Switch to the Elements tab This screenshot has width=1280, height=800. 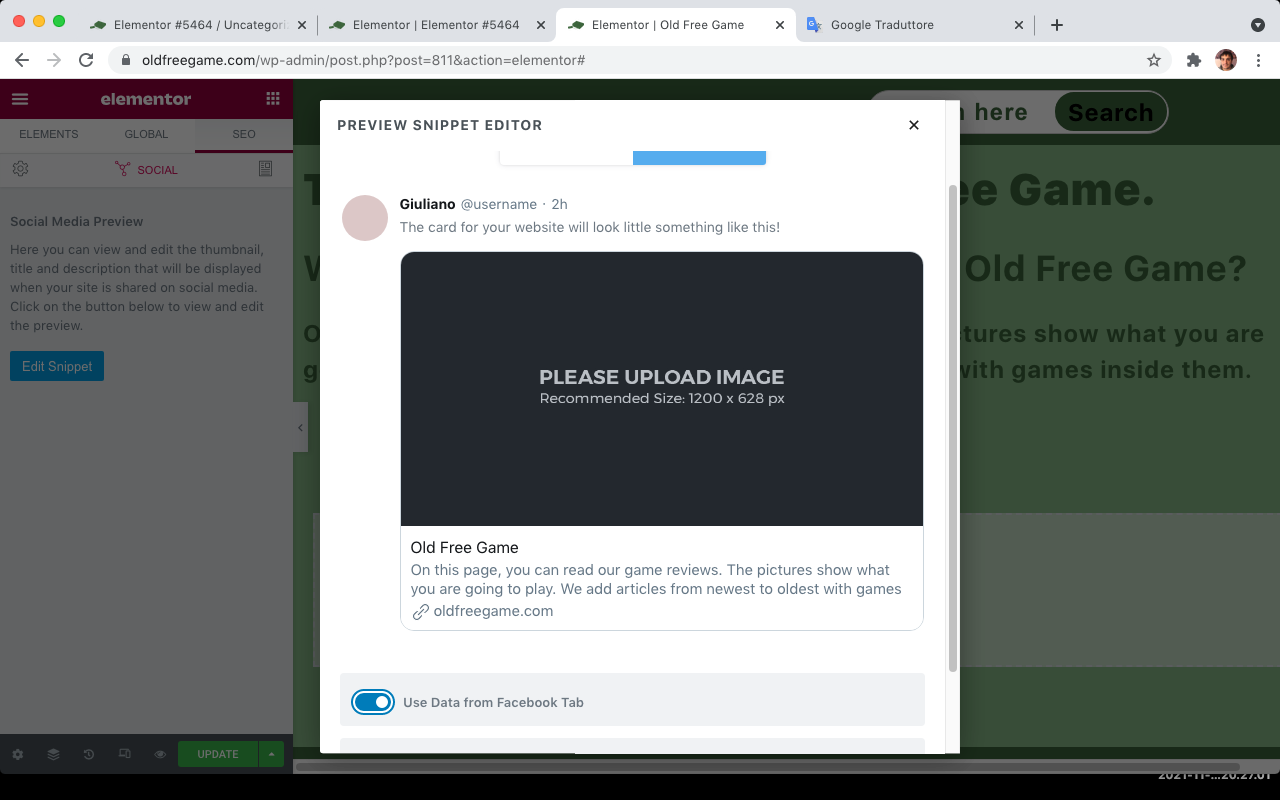[49, 134]
